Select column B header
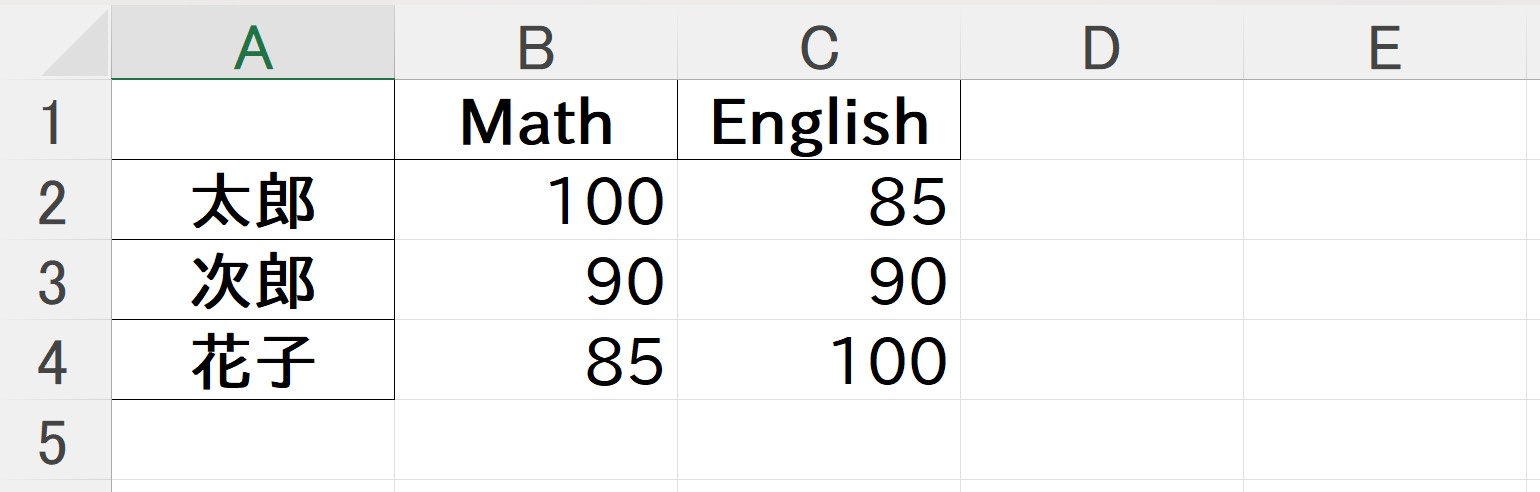Screen dimensions: 1540x492 pyautogui.click(x=536, y=47)
